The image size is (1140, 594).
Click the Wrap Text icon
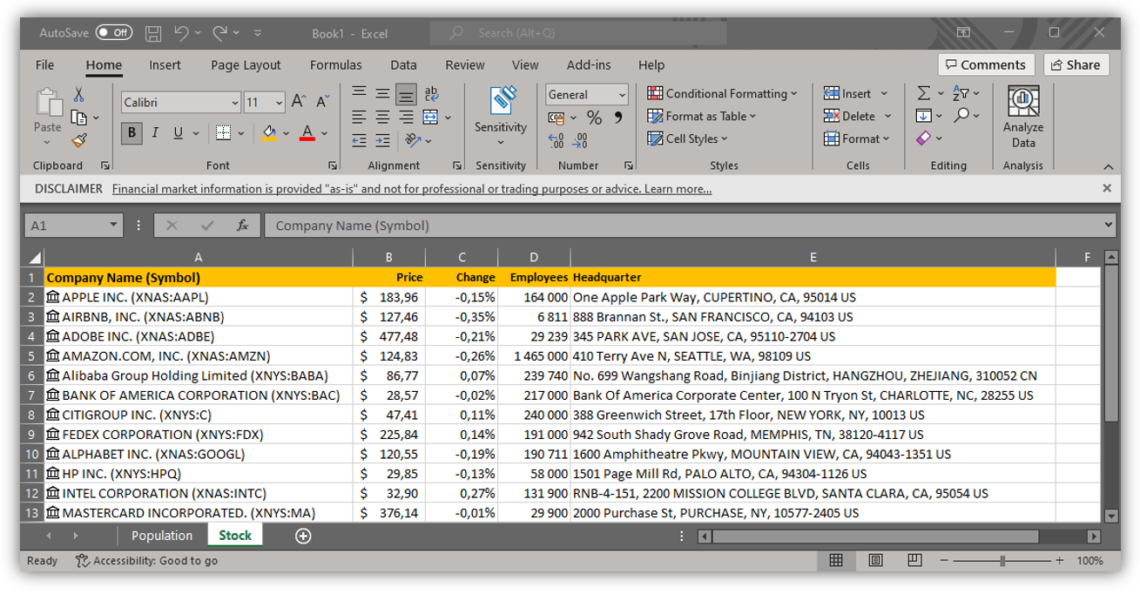pos(431,93)
